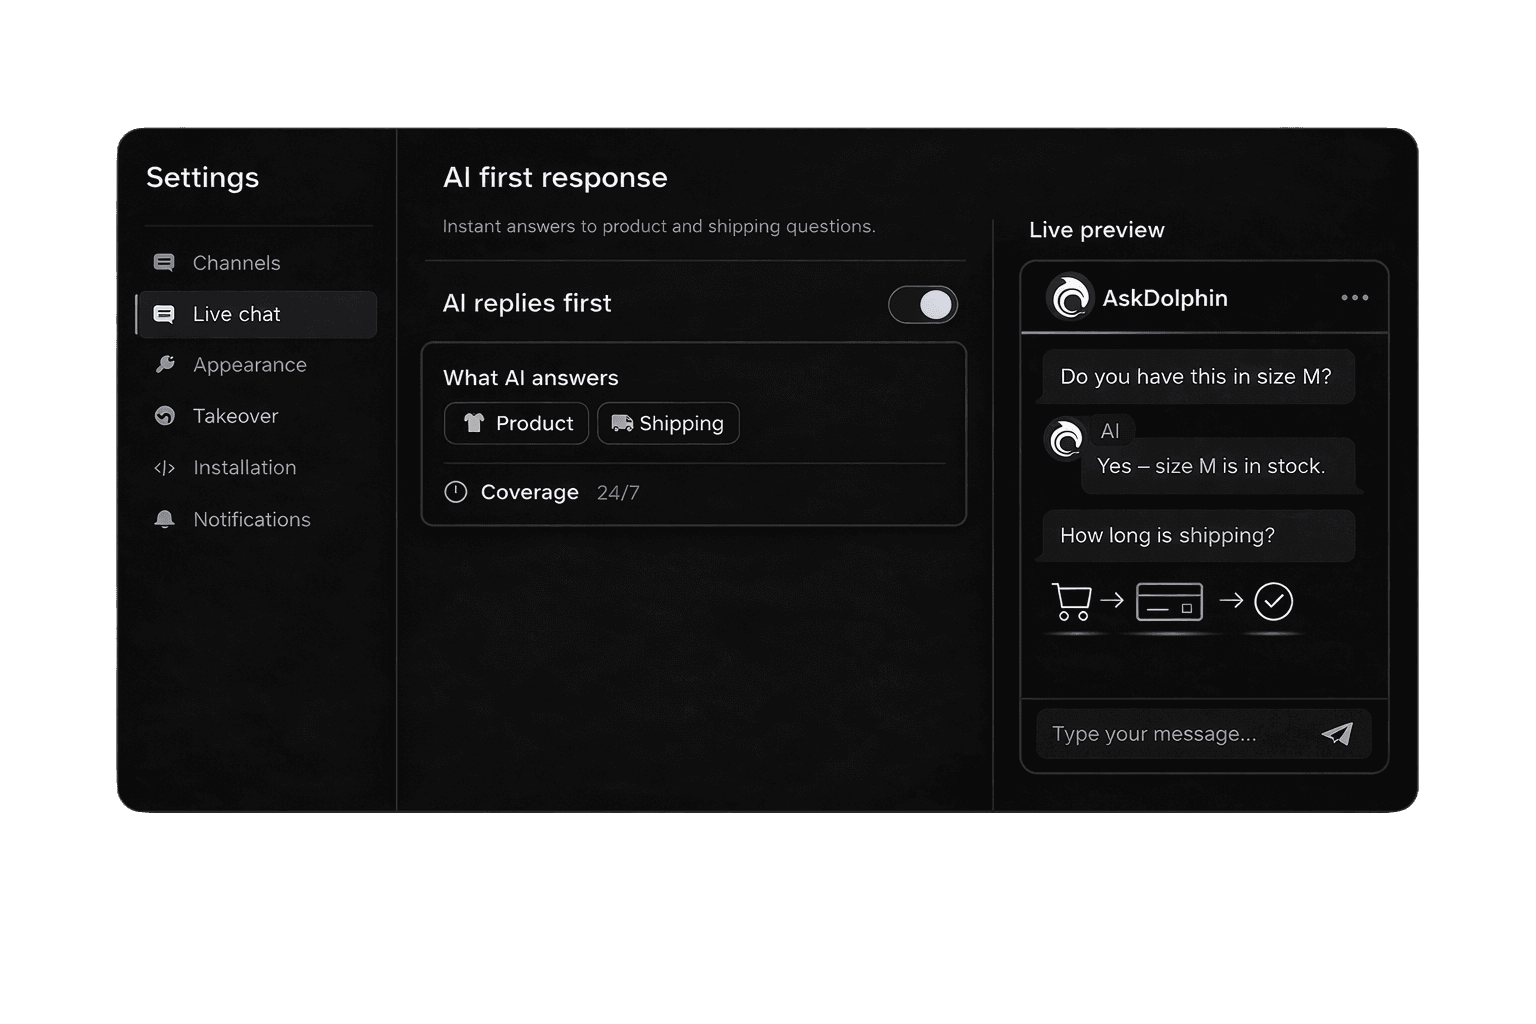Click the paper plane send icon
The image size is (1536, 1024).
point(1340,733)
